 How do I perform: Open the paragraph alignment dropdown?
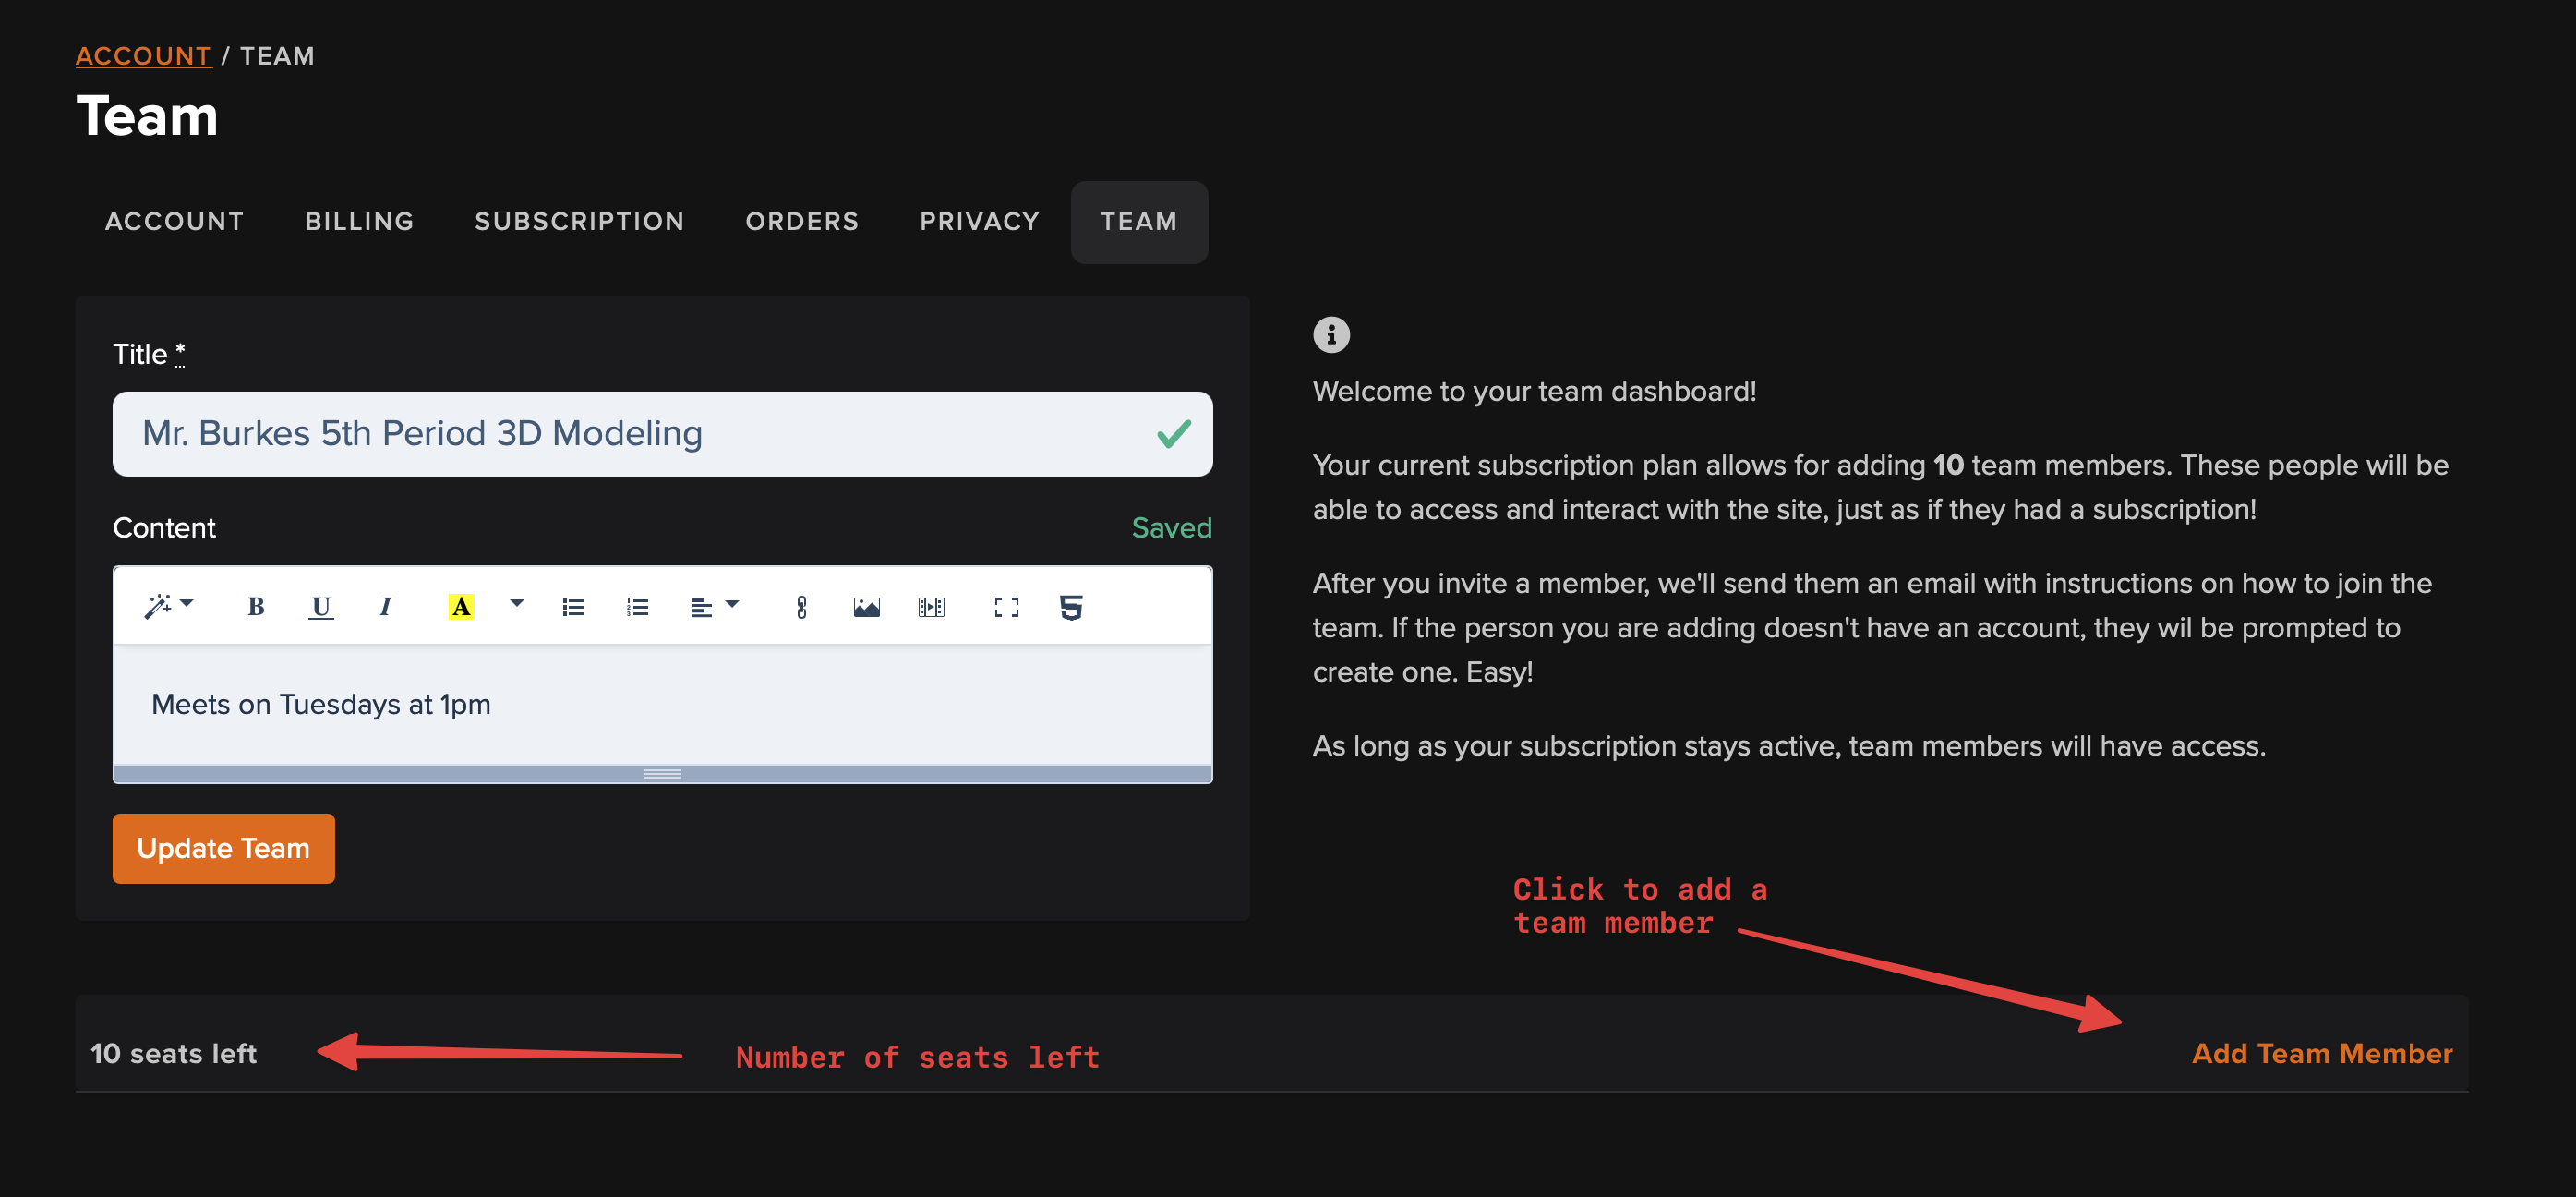coord(714,606)
